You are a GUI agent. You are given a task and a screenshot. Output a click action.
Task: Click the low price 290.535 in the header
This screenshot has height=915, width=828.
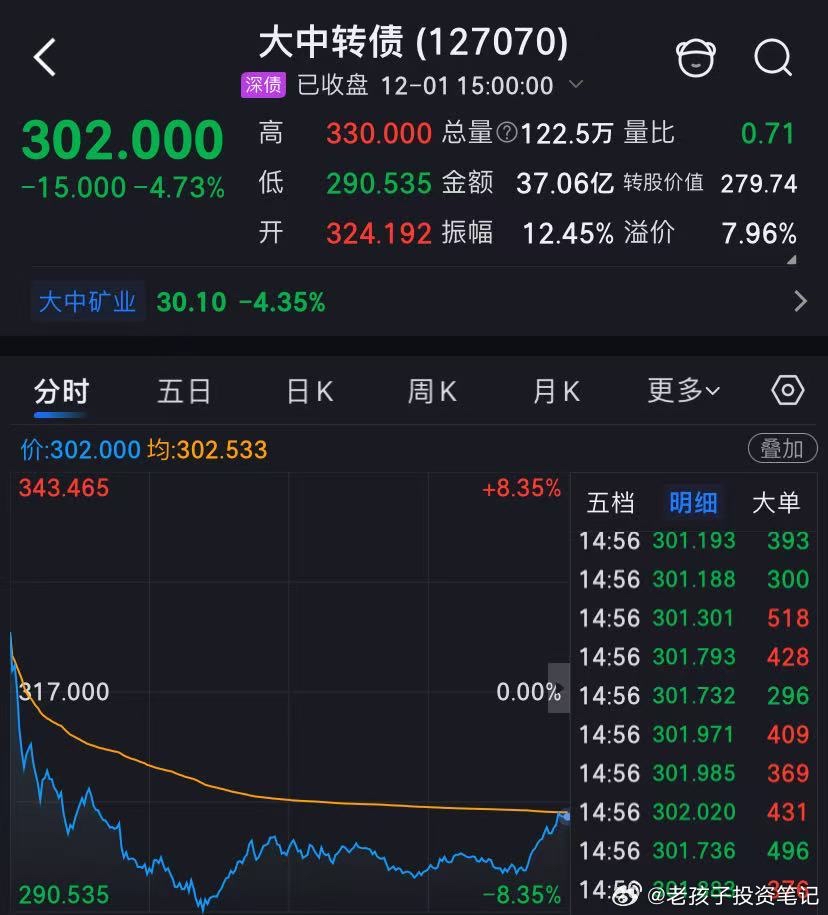click(x=379, y=184)
